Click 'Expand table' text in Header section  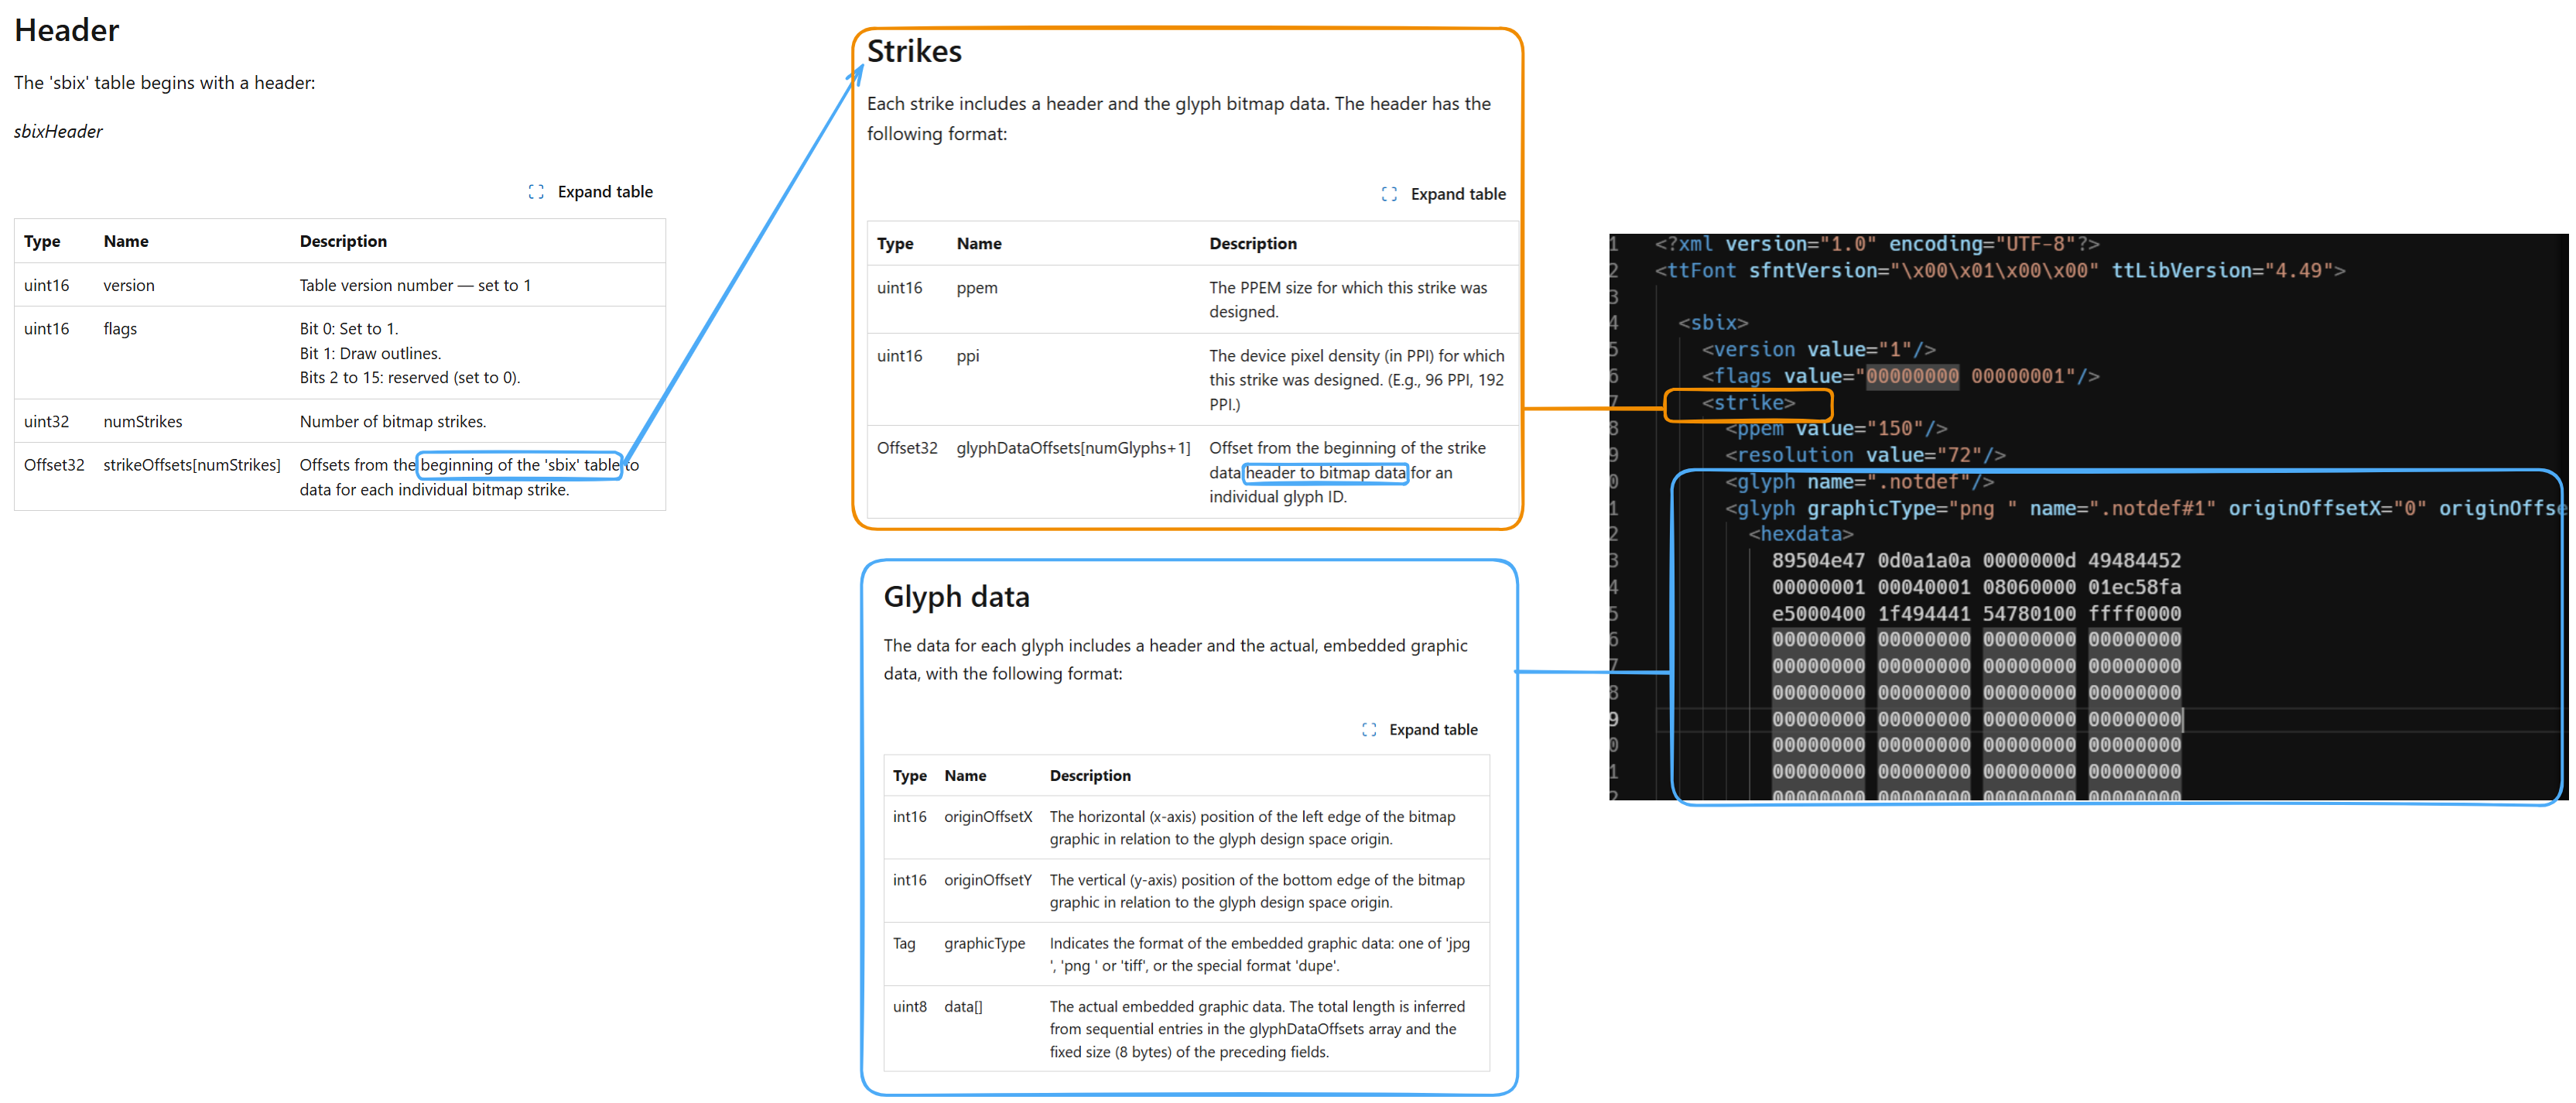[x=604, y=192]
